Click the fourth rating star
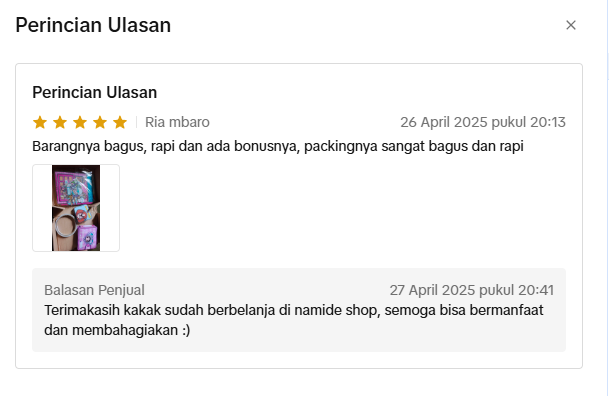609x396 pixels. click(100, 122)
